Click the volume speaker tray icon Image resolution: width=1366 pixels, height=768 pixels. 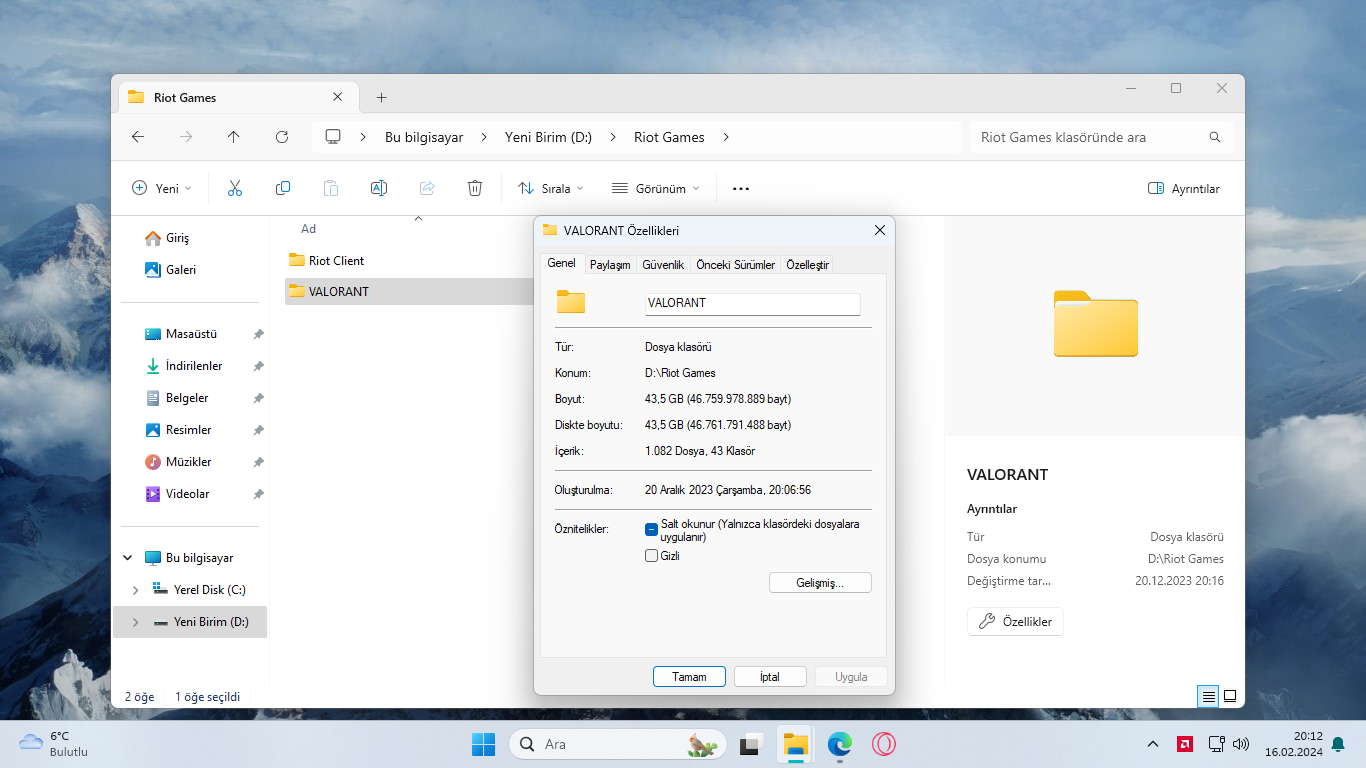pyautogui.click(x=1241, y=744)
